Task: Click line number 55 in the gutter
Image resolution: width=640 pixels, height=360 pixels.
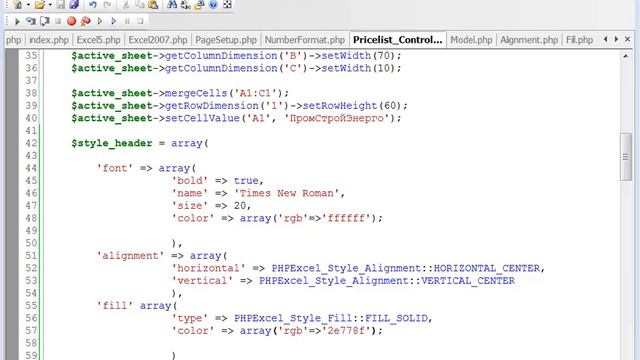Action: [x=31, y=306]
